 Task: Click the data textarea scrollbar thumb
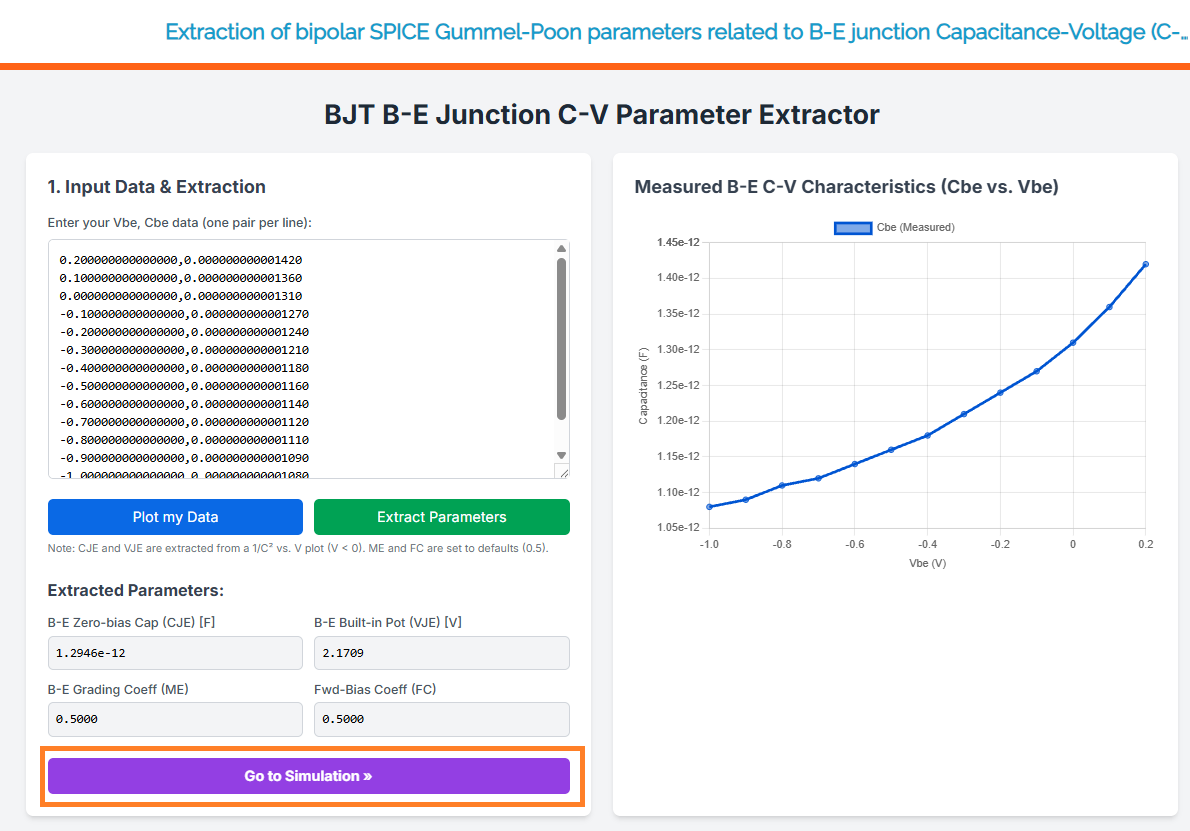click(x=561, y=338)
